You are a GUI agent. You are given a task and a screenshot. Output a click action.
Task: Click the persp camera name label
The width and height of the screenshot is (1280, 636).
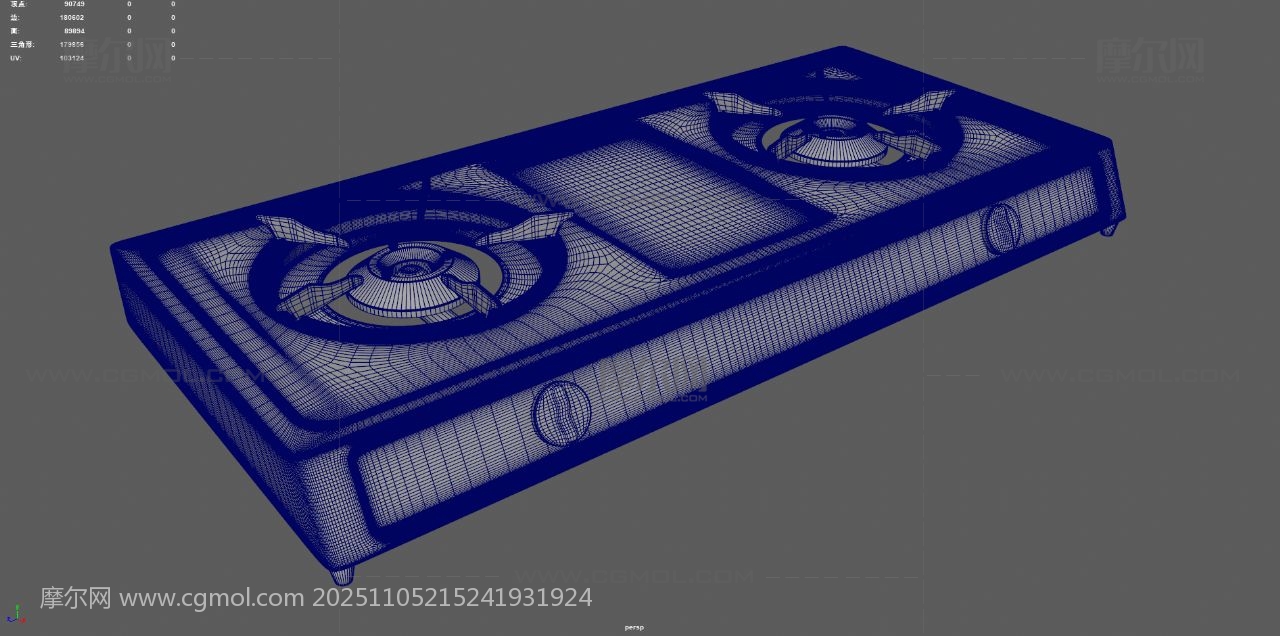point(634,627)
